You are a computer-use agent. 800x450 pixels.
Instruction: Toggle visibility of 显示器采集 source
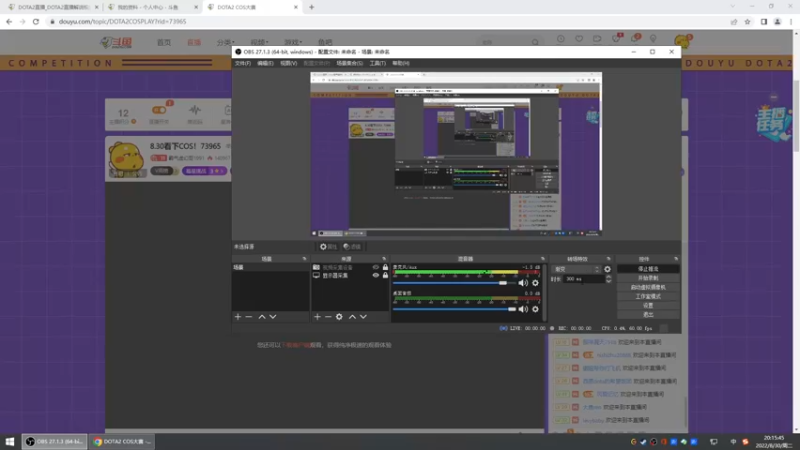coord(376,276)
